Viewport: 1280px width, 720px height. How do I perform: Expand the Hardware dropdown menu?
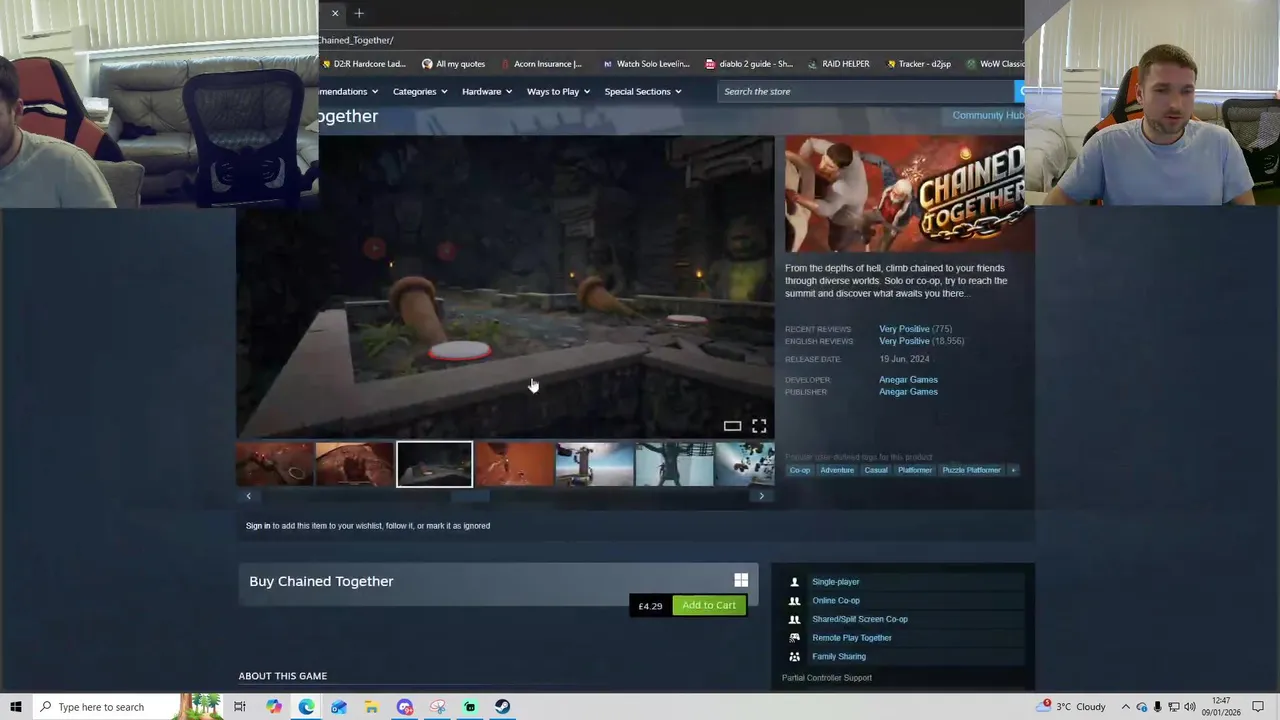coord(487,92)
